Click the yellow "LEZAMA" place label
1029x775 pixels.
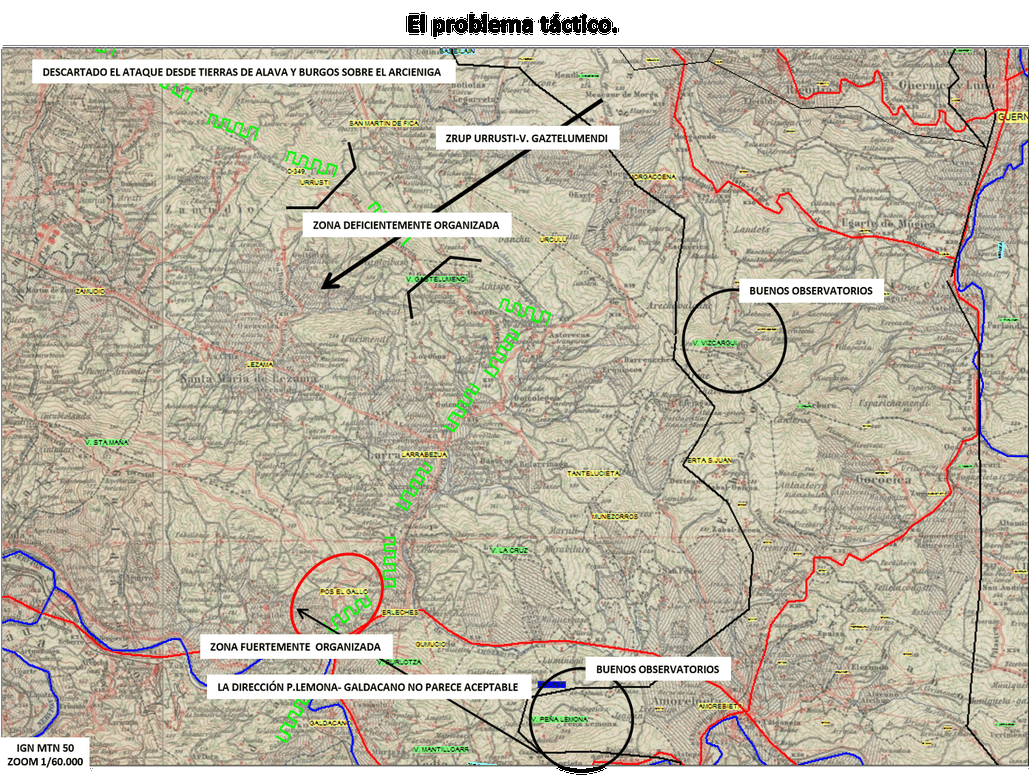pos(260,364)
